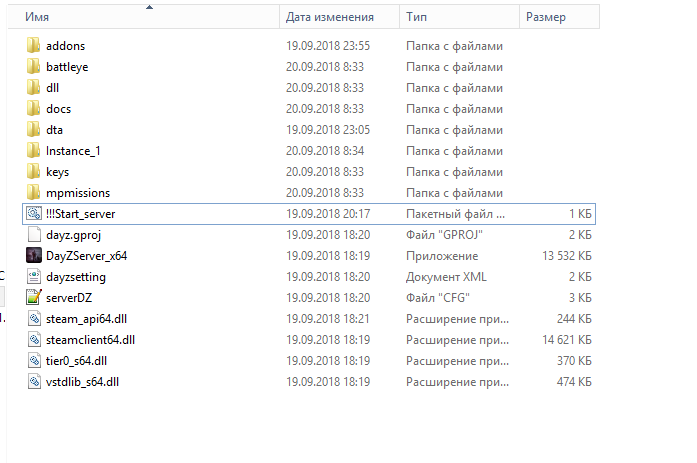Click the 20.09.2018 8:34 date of Instance_1
This screenshot has height=463, width=697.
(x=325, y=151)
